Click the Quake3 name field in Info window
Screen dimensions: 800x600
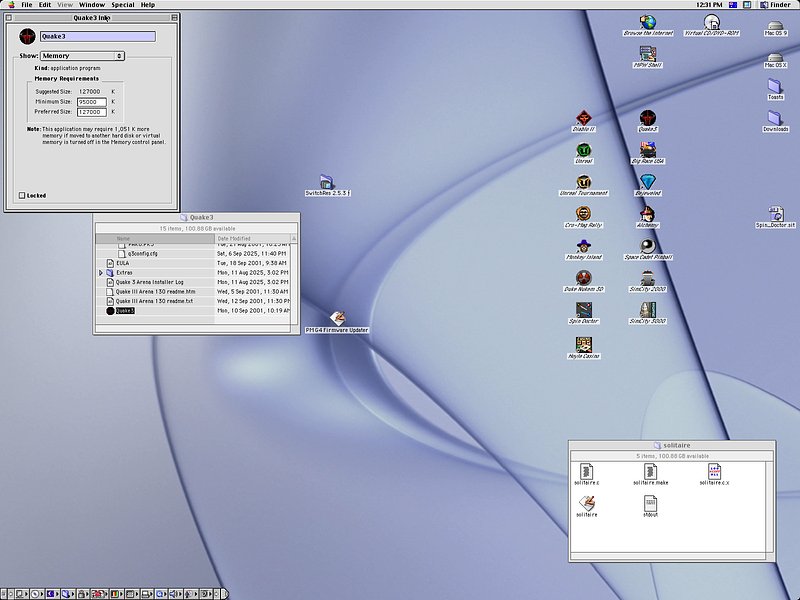98,36
